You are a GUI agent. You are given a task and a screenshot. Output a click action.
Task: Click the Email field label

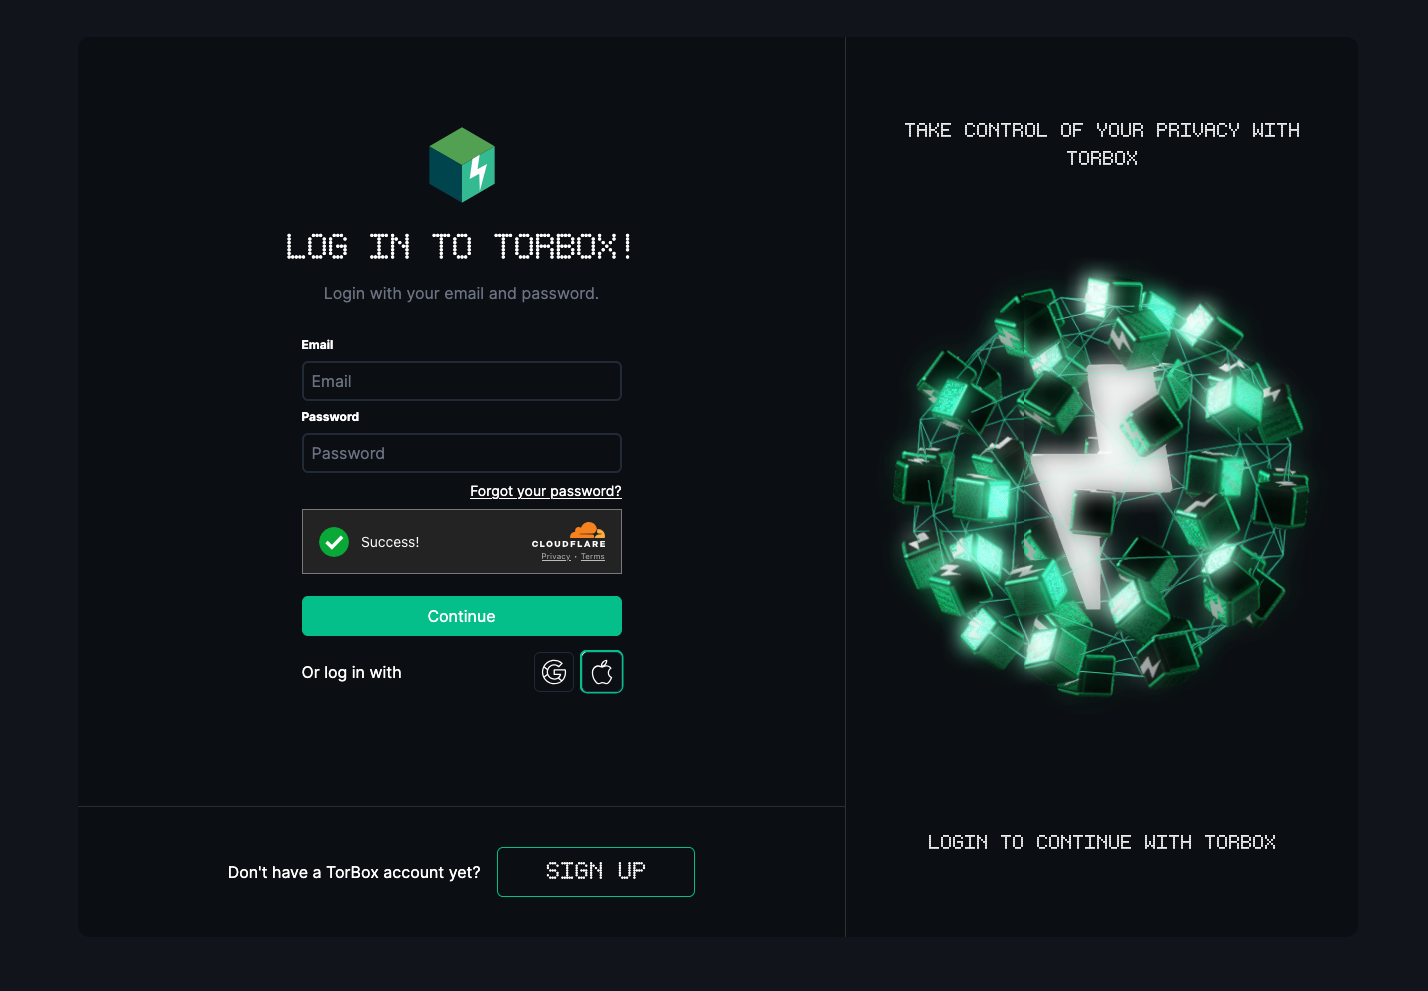(x=317, y=345)
